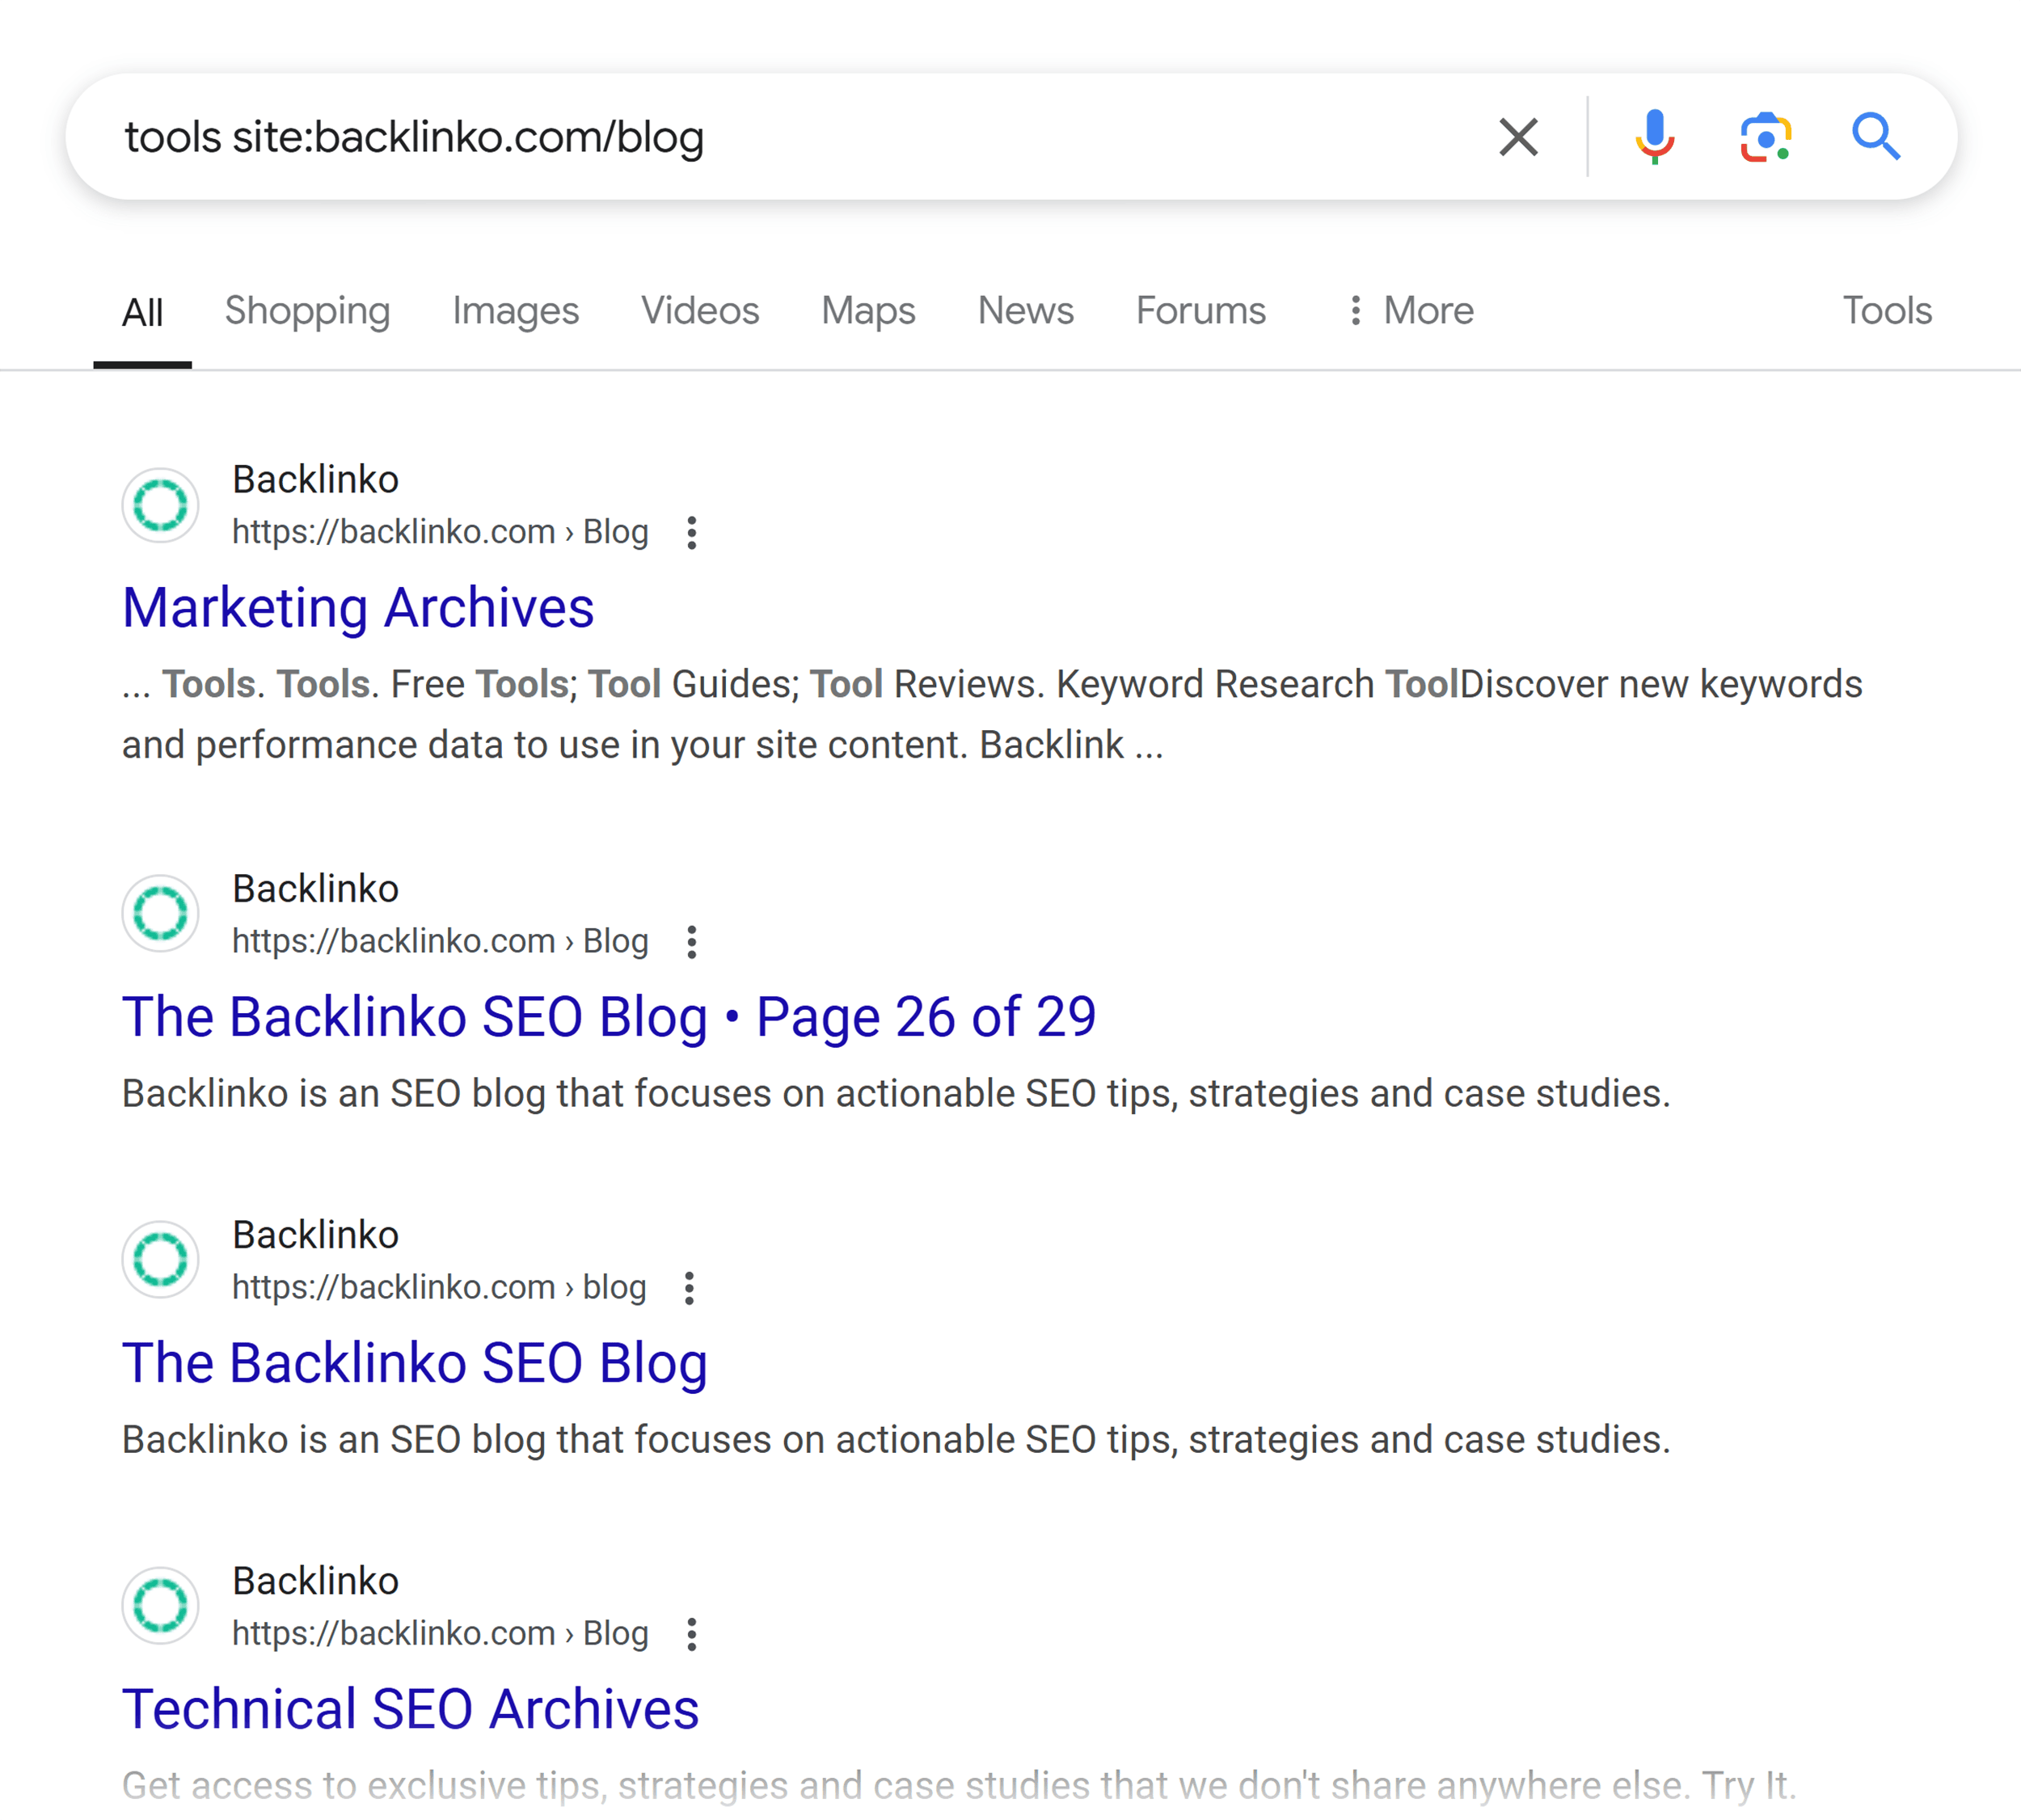
Task: Open three-dot menu for Marketing Archives result
Action: pyautogui.click(x=691, y=533)
